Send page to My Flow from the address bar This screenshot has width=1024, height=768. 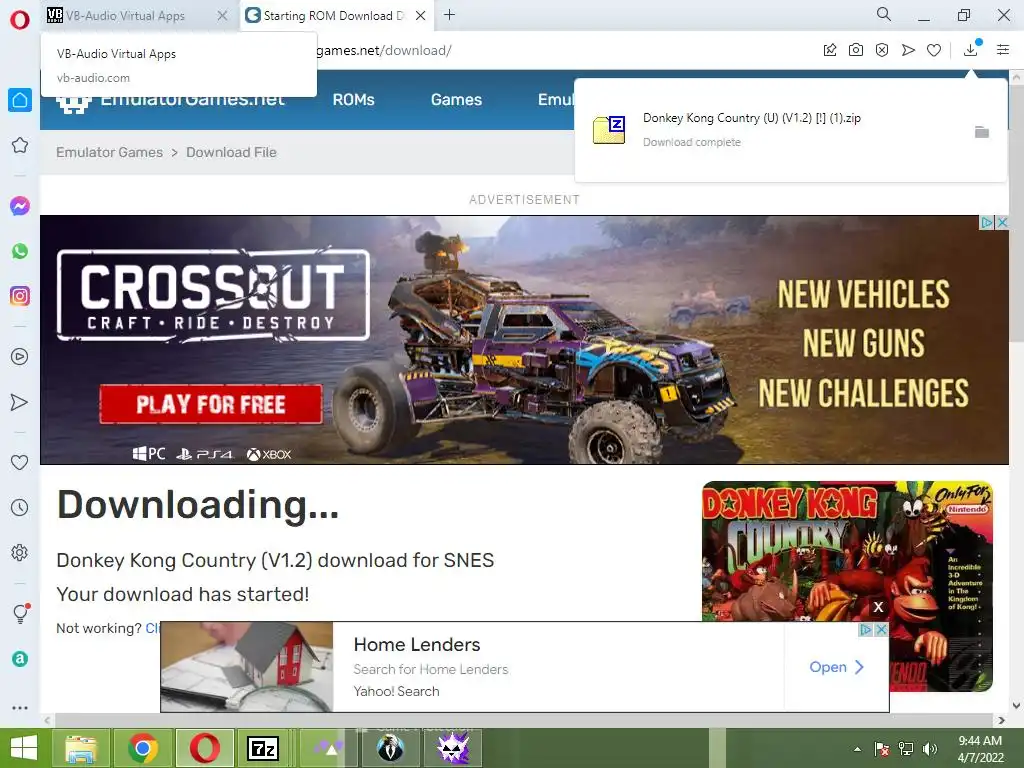point(908,50)
